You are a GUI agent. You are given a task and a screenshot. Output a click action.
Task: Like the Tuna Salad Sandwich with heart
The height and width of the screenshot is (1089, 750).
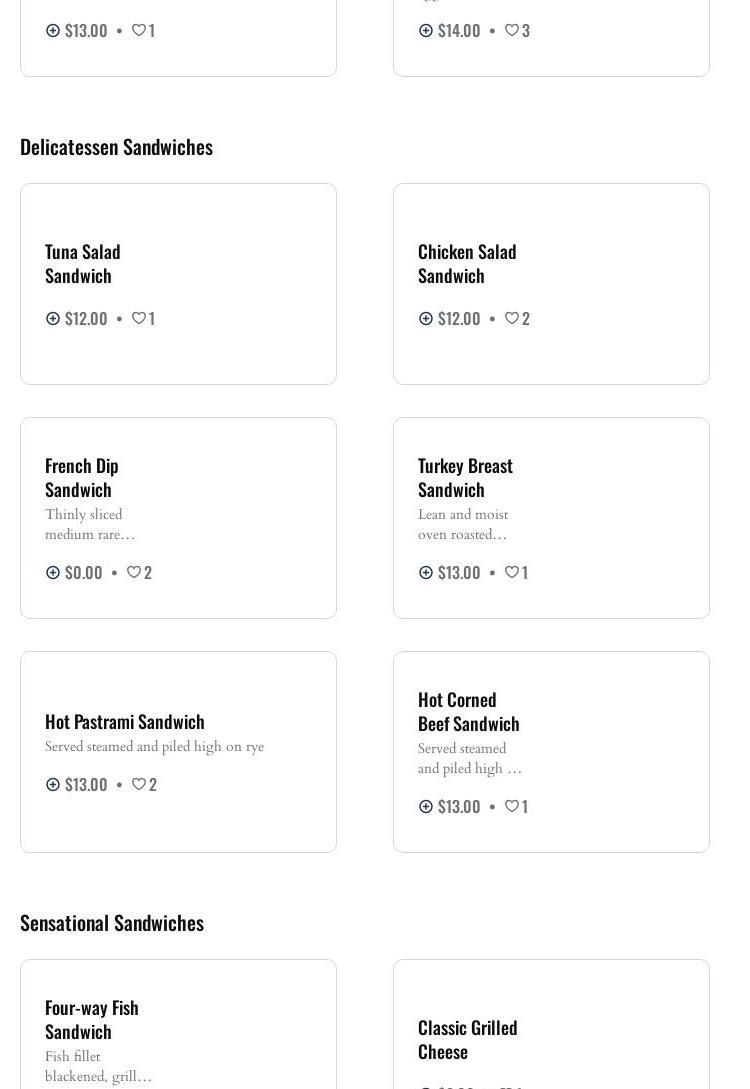coord(139,318)
